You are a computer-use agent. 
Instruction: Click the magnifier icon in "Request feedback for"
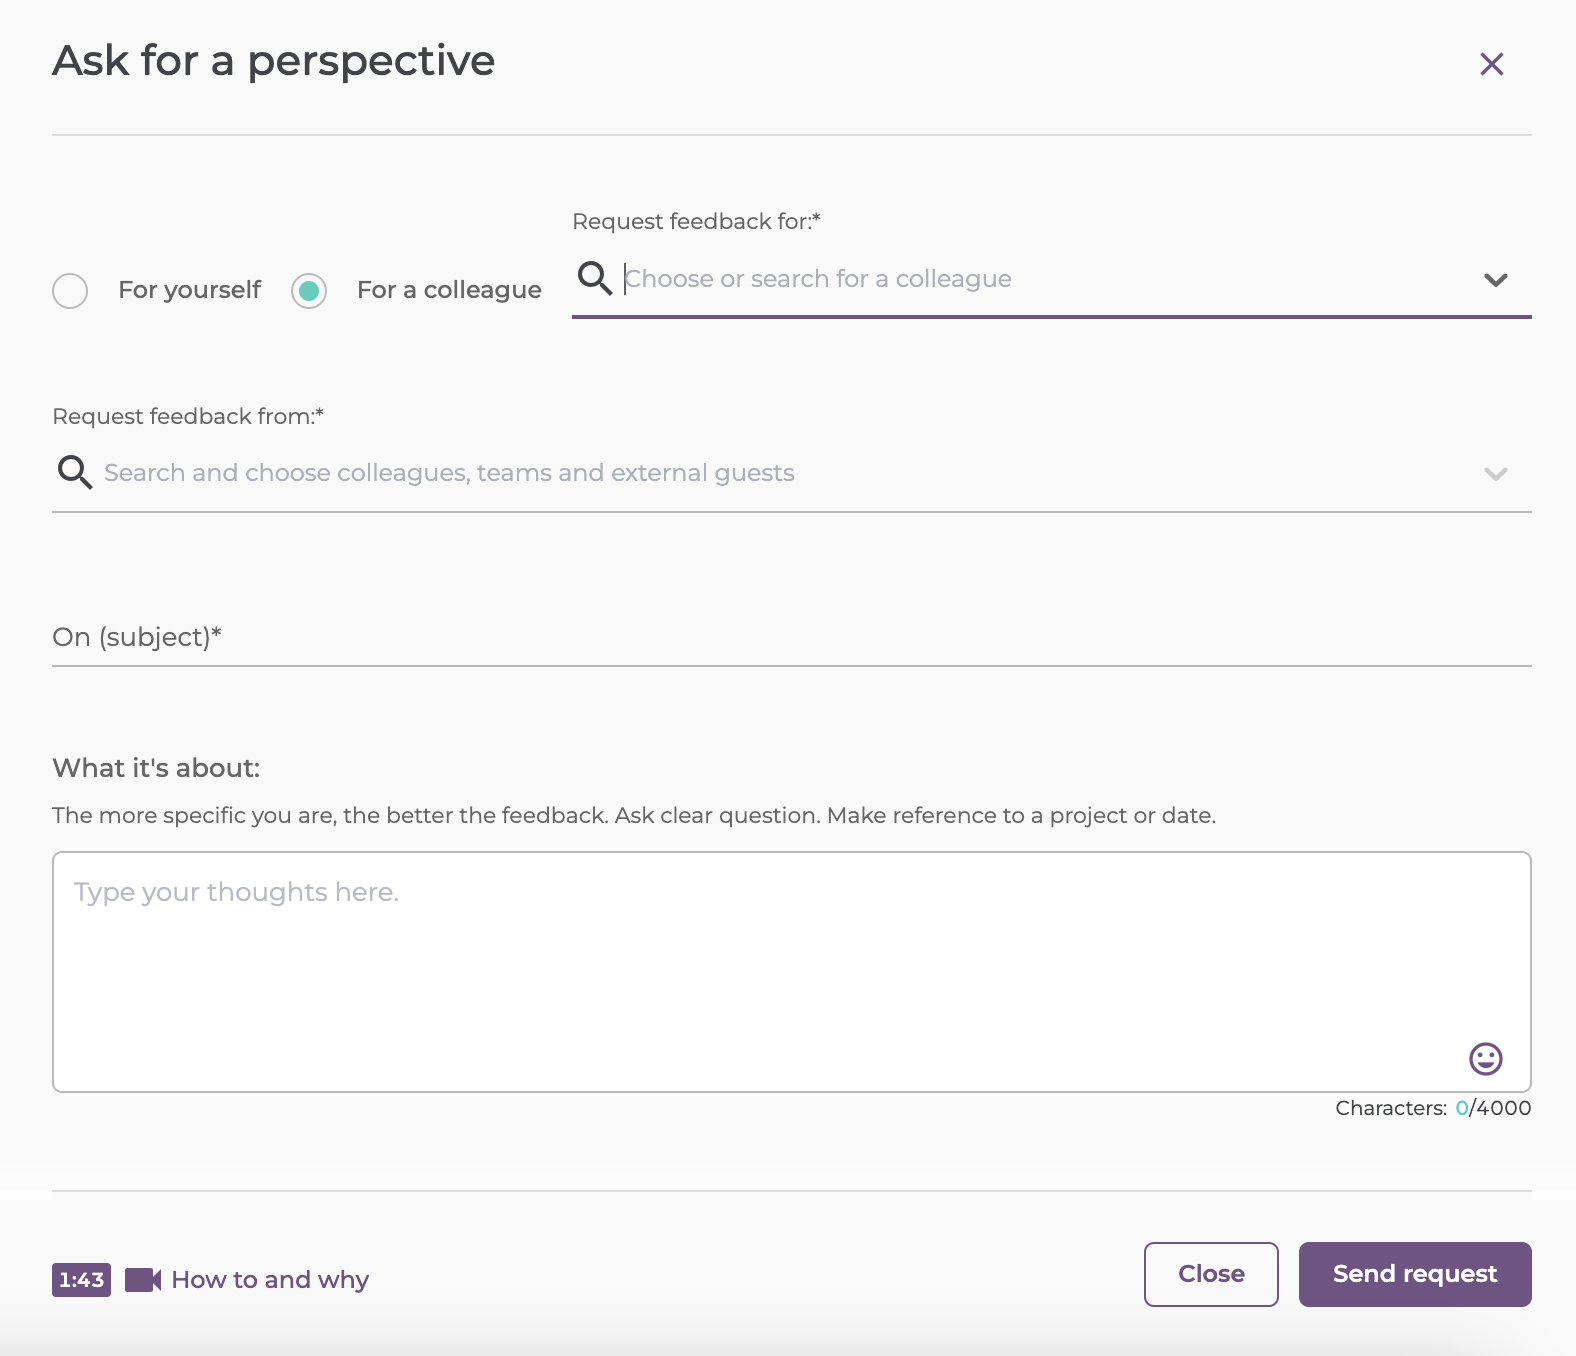595,278
